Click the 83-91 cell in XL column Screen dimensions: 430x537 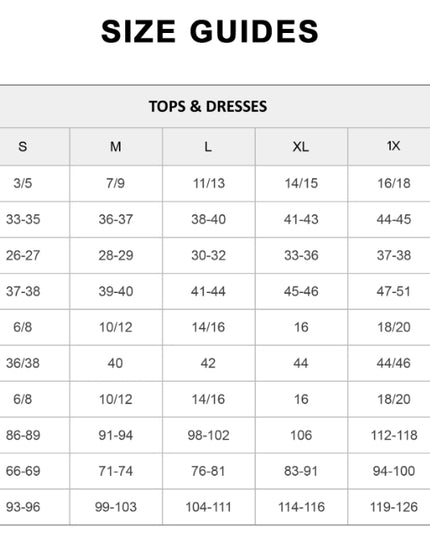point(301,471)
